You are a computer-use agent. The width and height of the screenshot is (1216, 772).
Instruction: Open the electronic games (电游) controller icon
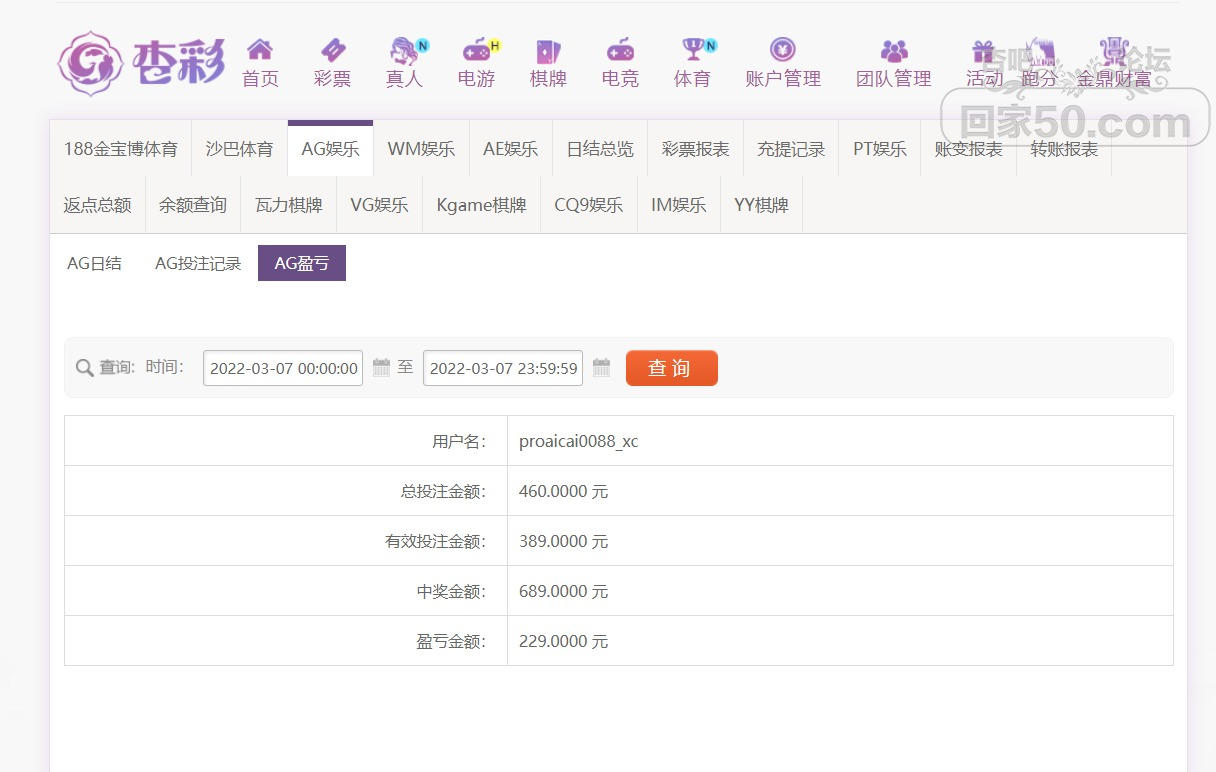[x=476, y=50]
